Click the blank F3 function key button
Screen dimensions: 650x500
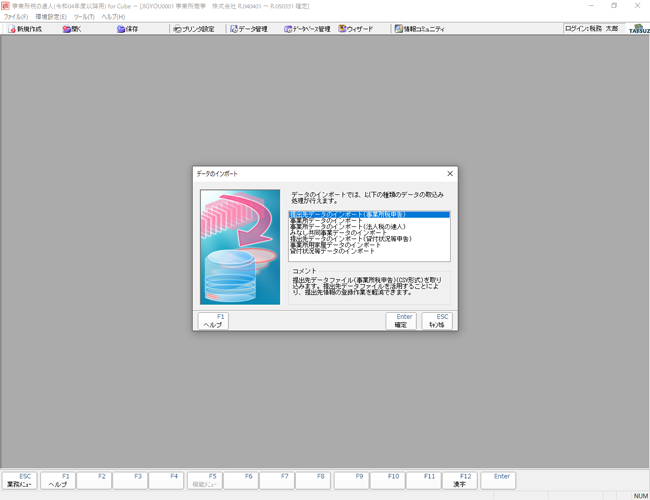[x=130, y=481]
